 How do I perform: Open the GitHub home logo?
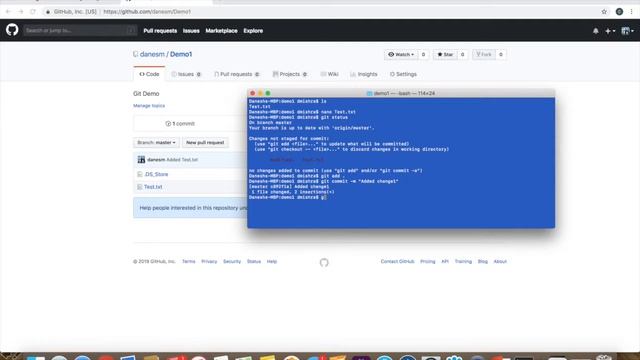[x=12, y=30]
